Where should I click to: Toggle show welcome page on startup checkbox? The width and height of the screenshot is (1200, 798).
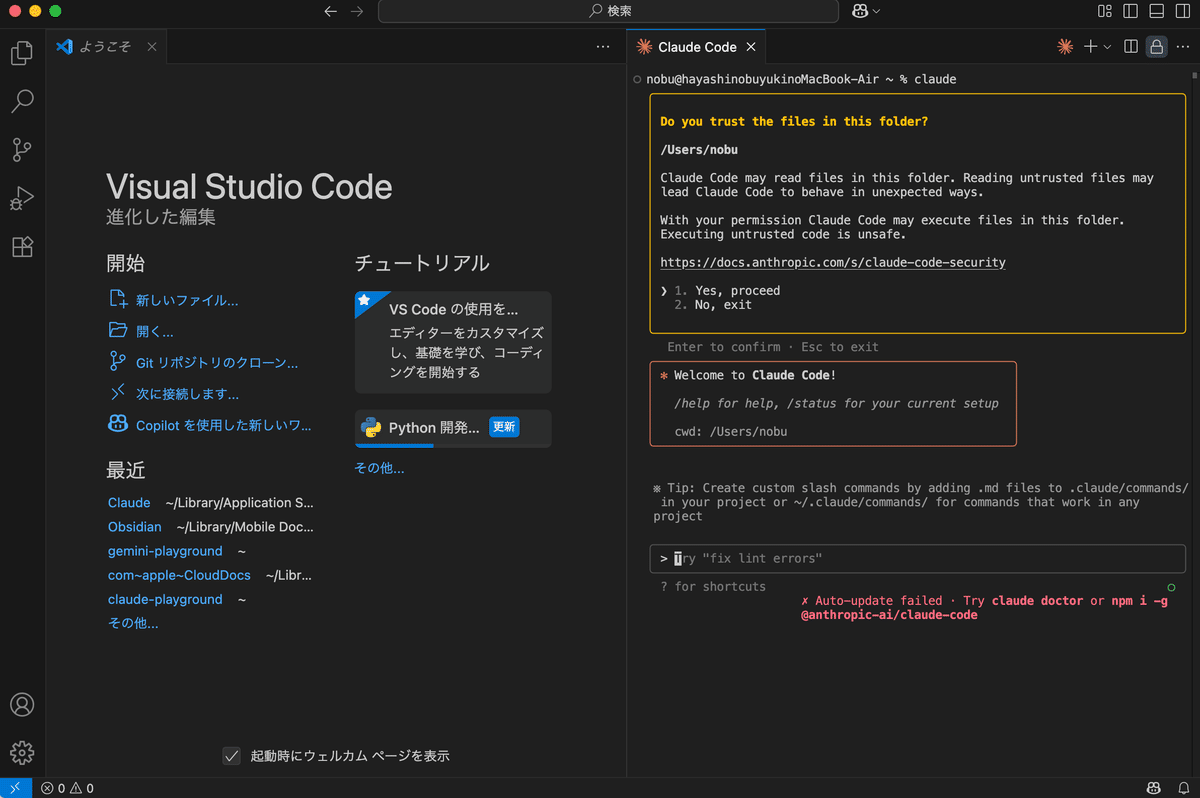click(231, 756)
